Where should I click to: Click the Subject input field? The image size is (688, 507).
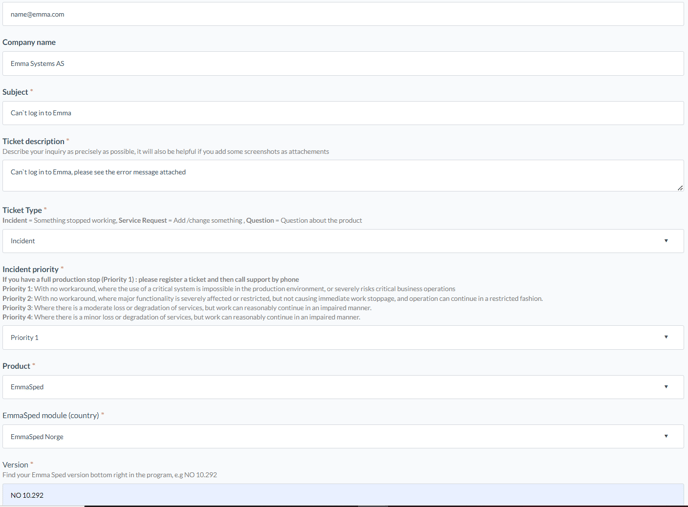343,113
